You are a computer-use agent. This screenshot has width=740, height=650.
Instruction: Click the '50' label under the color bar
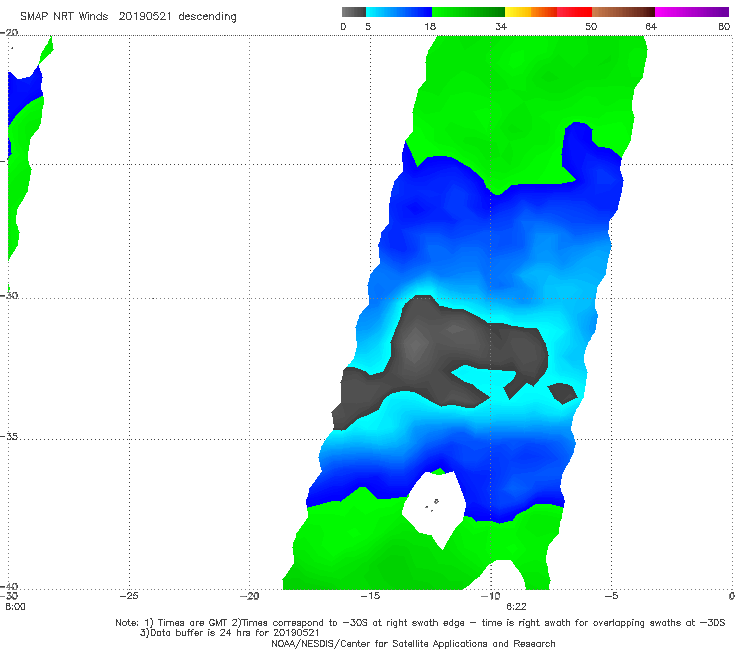[x=591, y=26]
